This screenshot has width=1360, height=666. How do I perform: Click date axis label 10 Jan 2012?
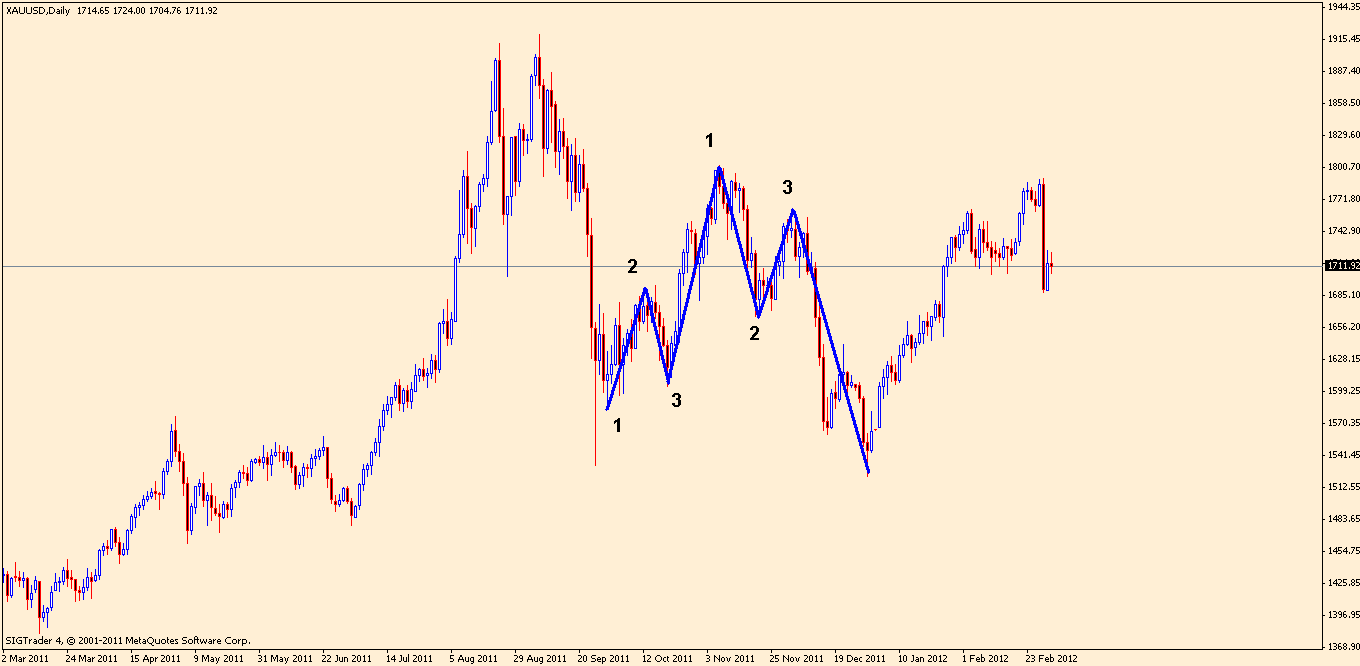coord(923,659)
